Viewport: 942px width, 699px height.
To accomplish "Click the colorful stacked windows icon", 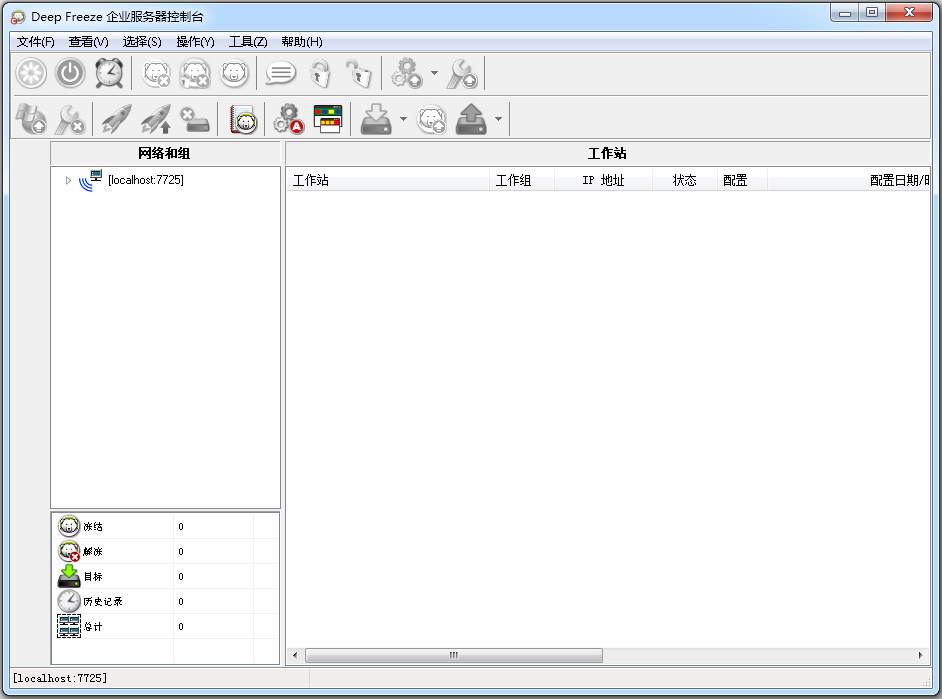I will click(328, 119).
